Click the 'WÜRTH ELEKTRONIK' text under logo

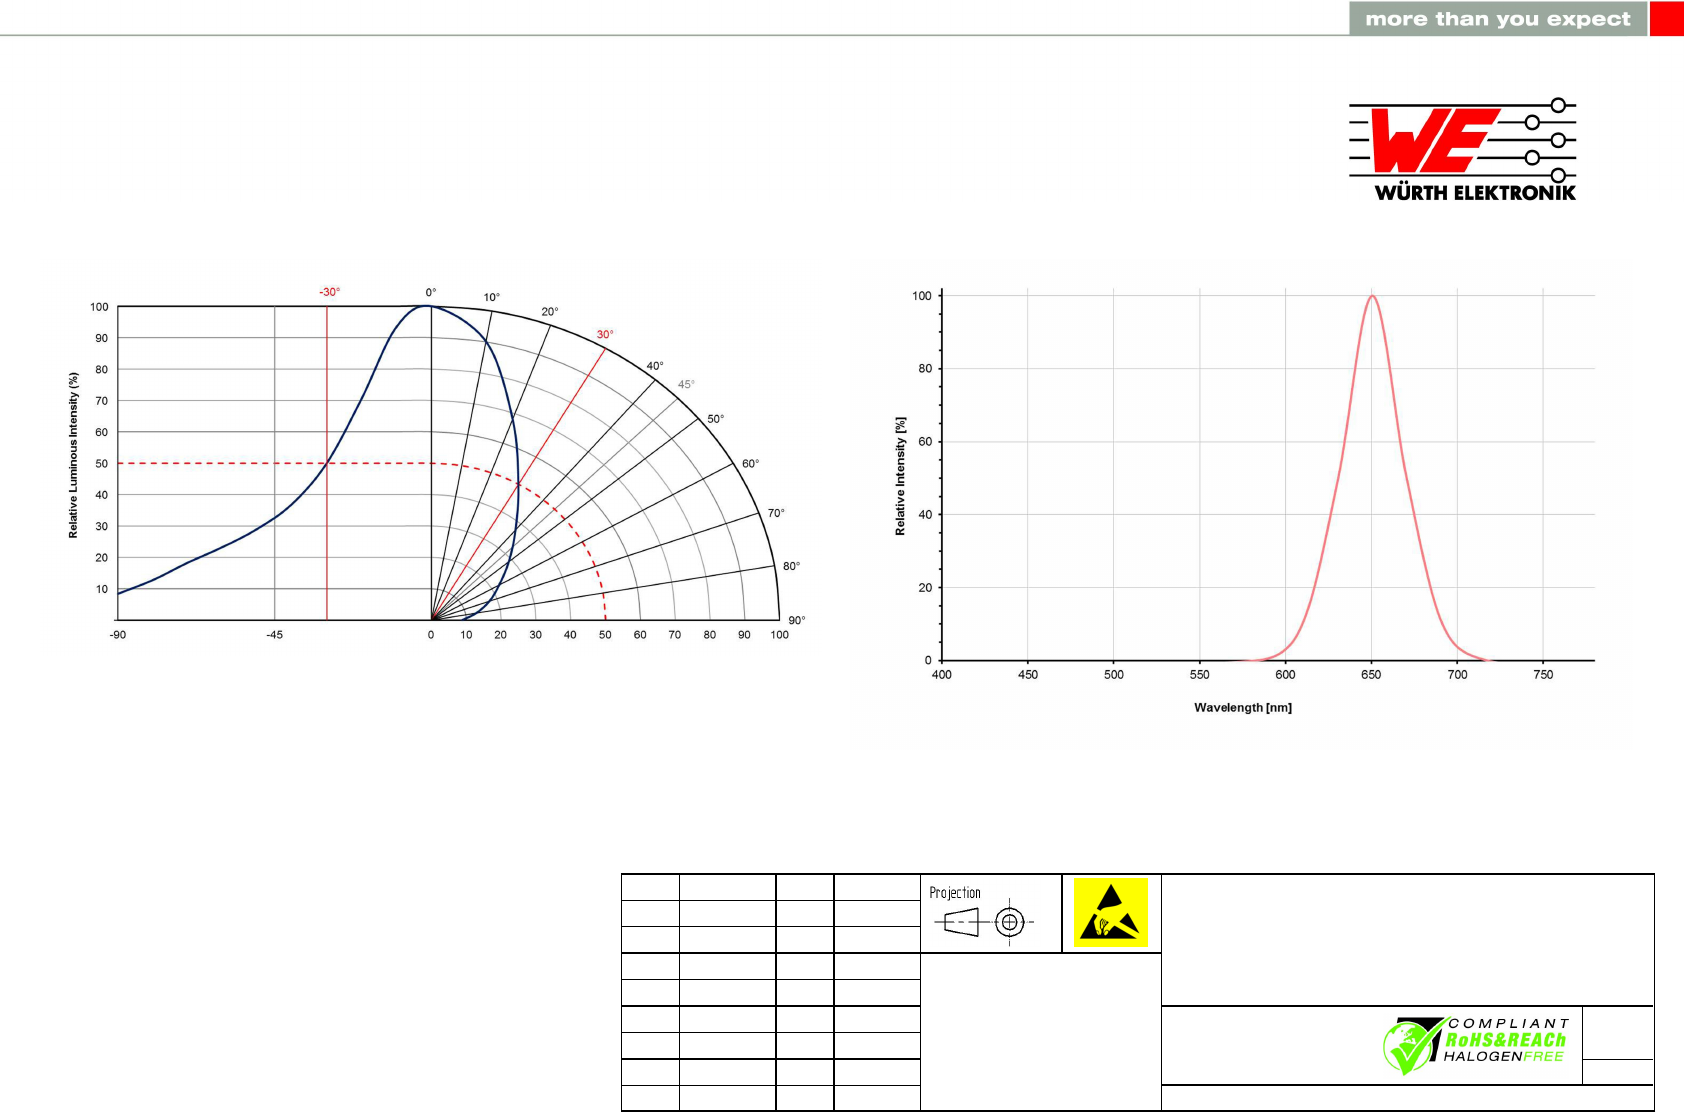click(x=1475, y=193)
